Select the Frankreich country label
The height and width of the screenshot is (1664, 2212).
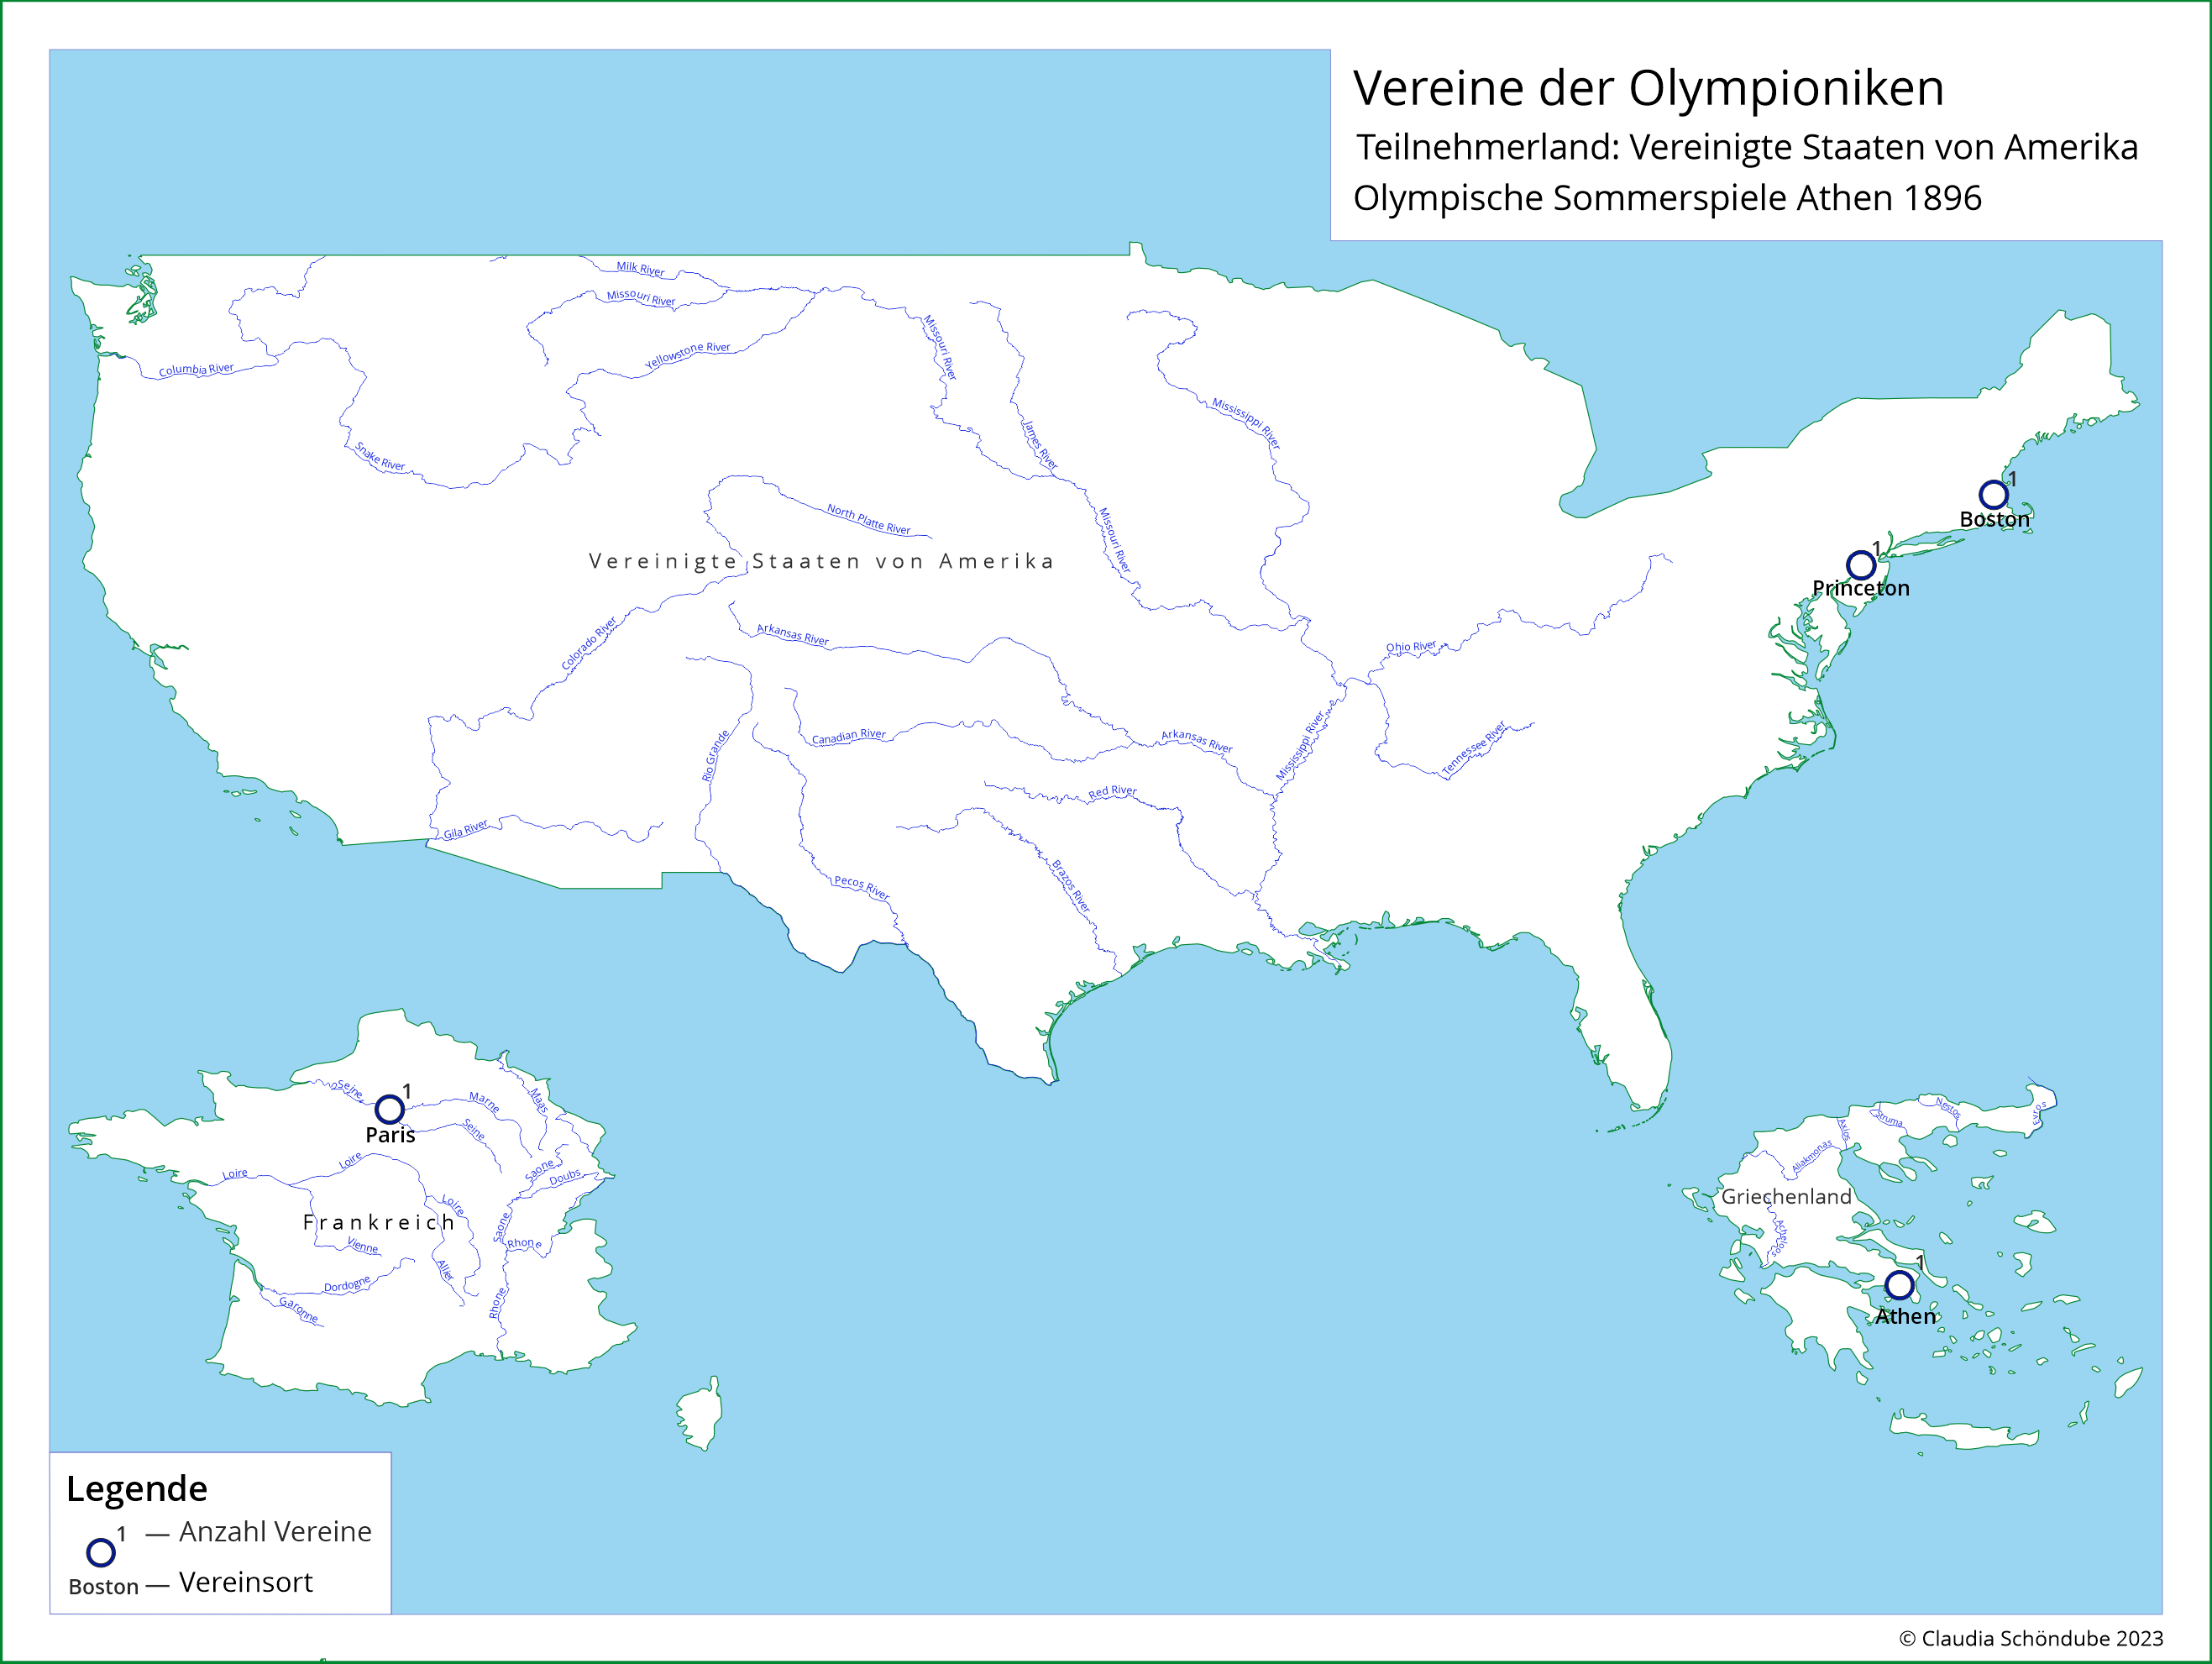point(380,1222)
